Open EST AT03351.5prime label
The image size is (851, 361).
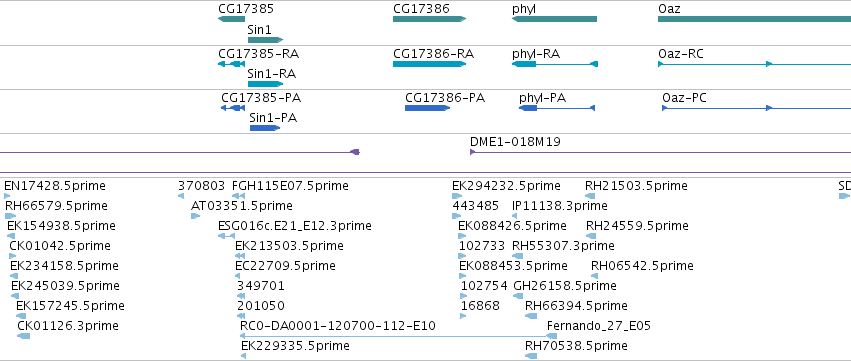coord(242,206)
